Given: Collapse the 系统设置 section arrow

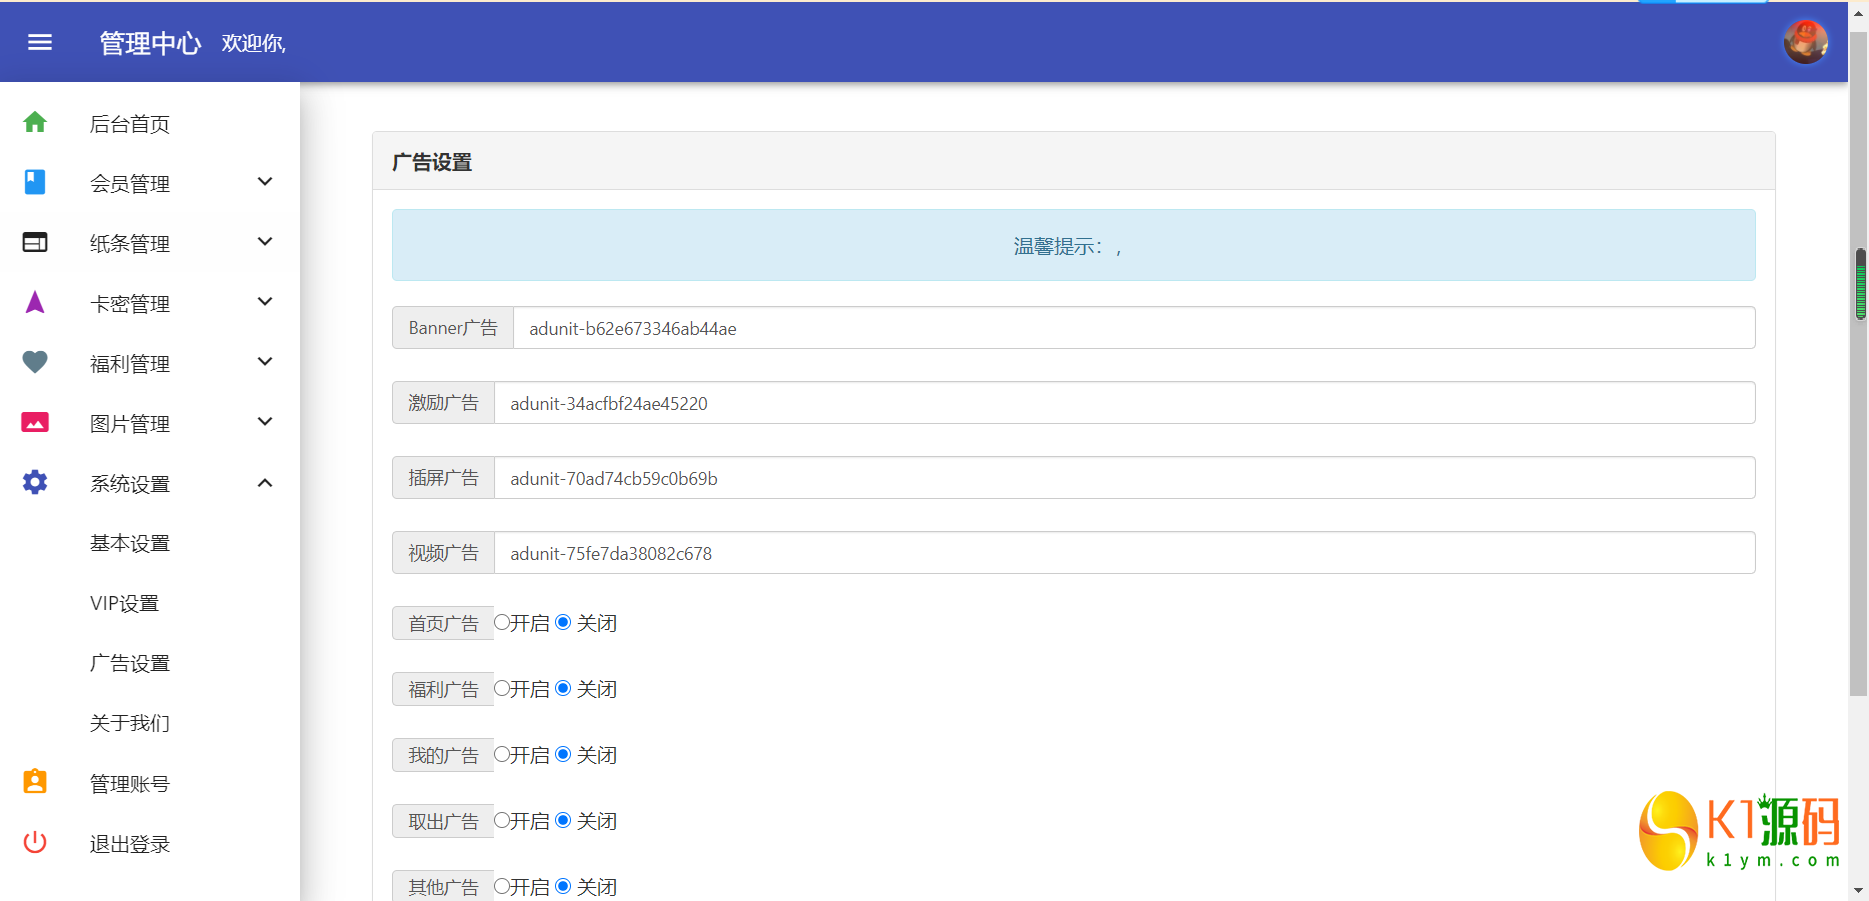Looking at the screenshot, I should 265,483.
